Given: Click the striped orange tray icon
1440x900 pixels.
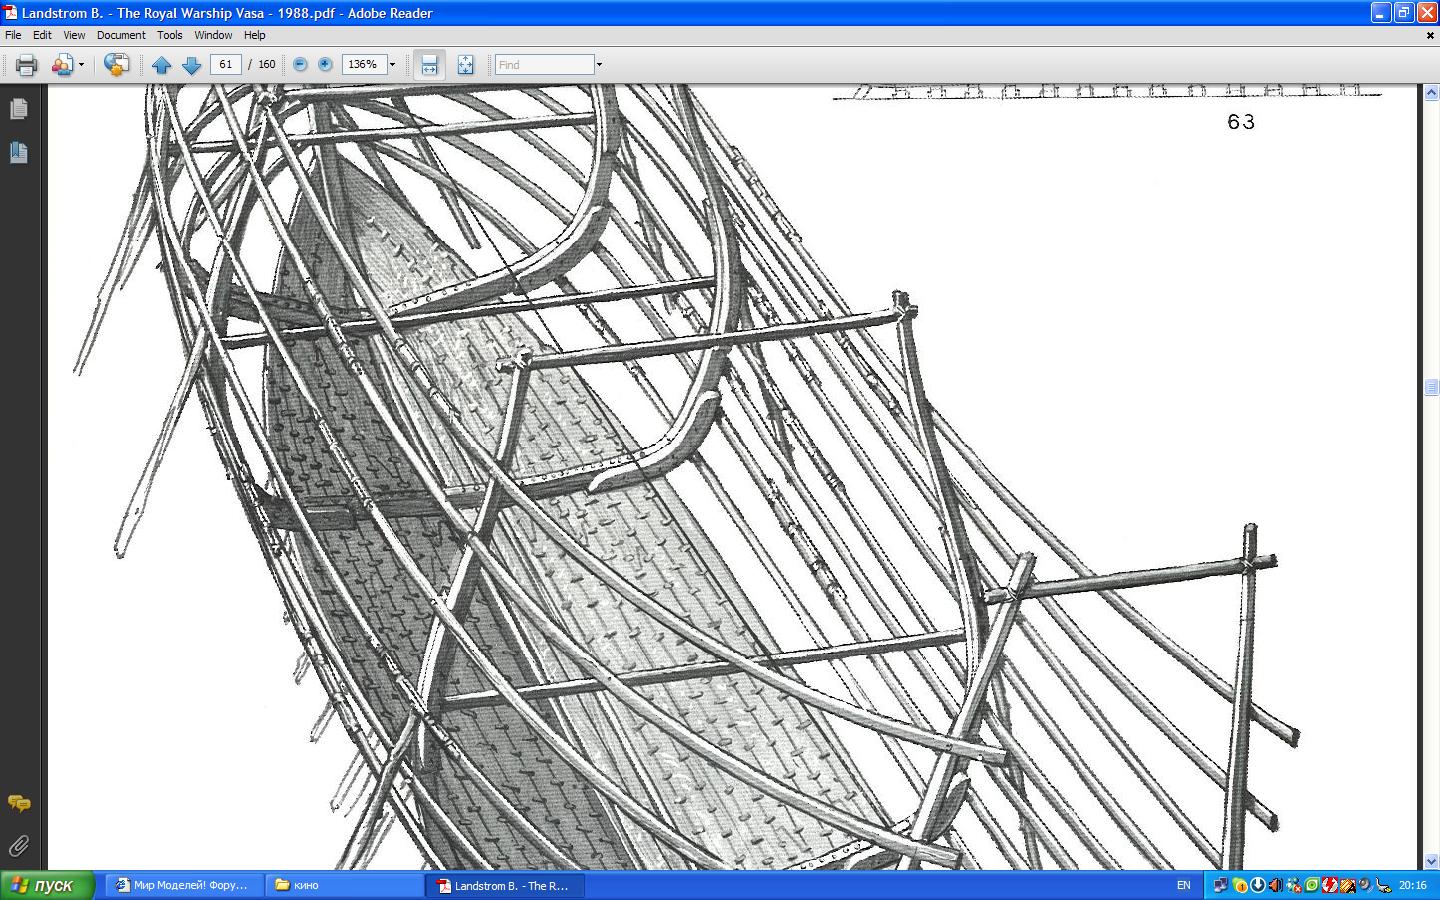Looking at the screenshot, I should pyautogui.click(x=1348, y=885).
